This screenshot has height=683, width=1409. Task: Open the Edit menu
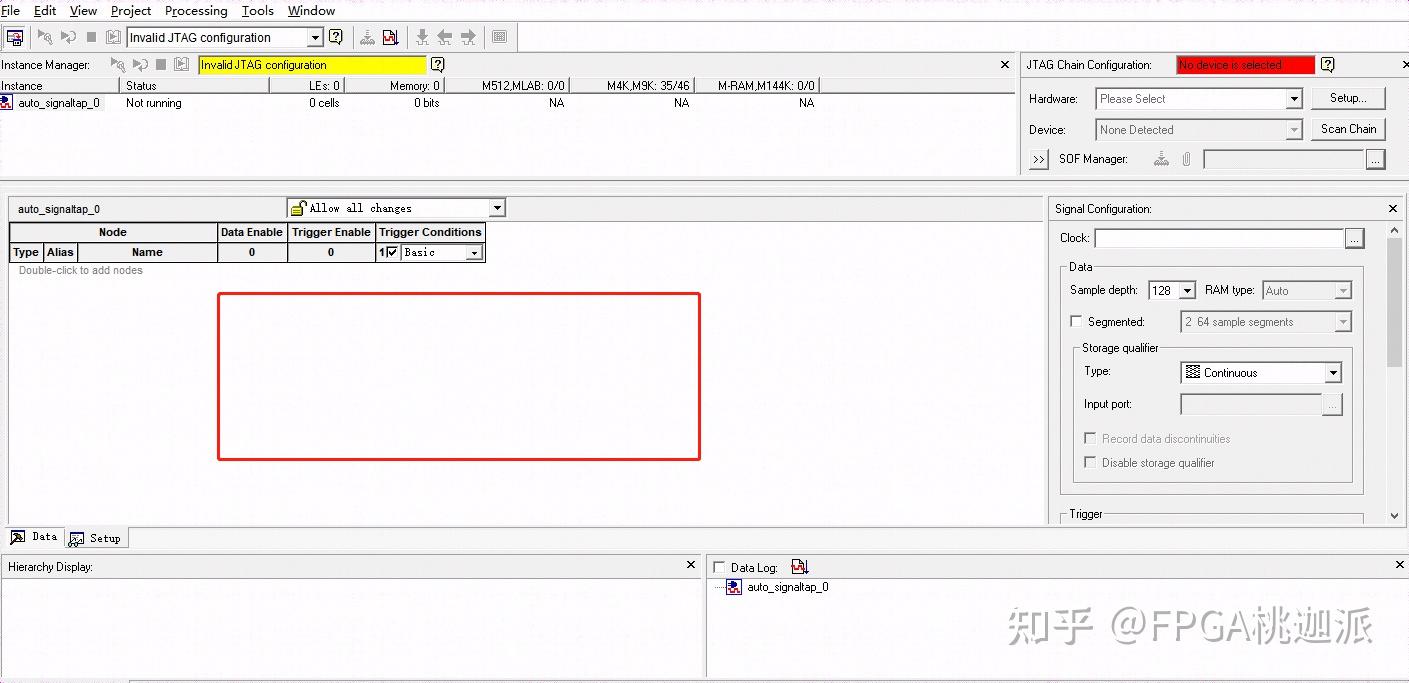45,11
